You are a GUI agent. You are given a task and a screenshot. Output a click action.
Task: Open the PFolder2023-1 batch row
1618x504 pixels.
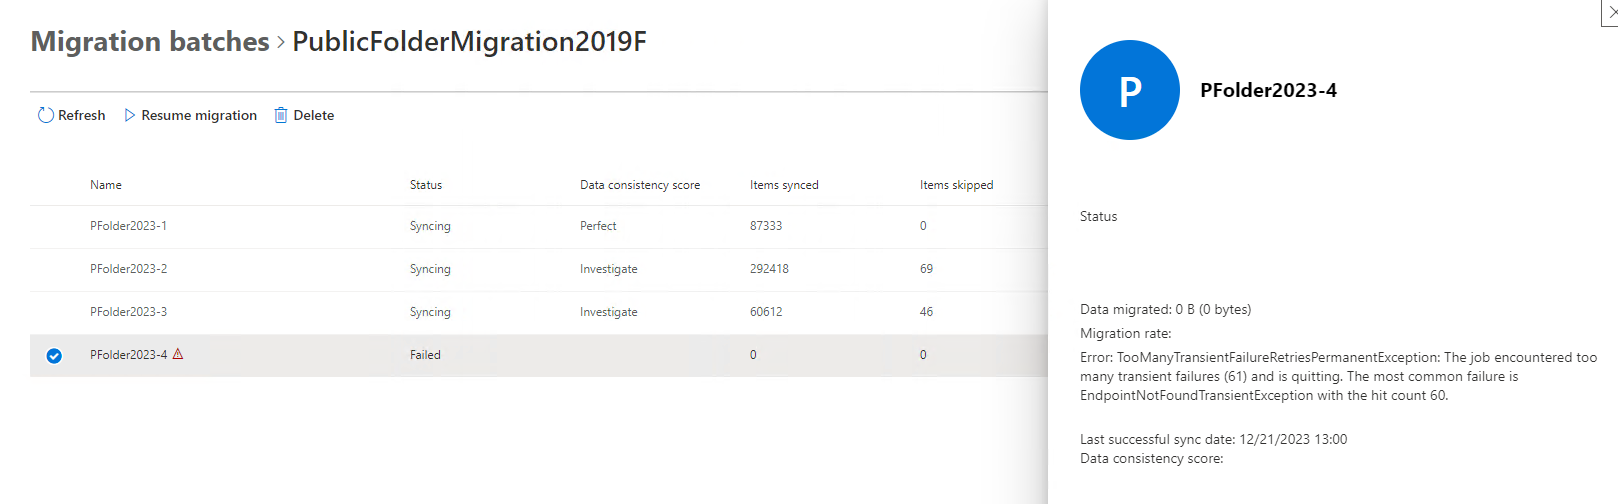[x=129, y=226]
